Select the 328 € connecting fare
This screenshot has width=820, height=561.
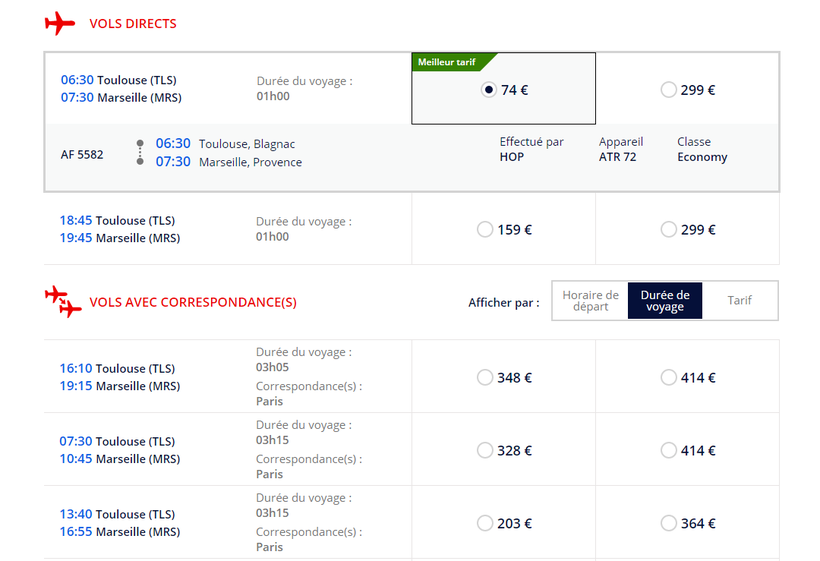[485, 450]
